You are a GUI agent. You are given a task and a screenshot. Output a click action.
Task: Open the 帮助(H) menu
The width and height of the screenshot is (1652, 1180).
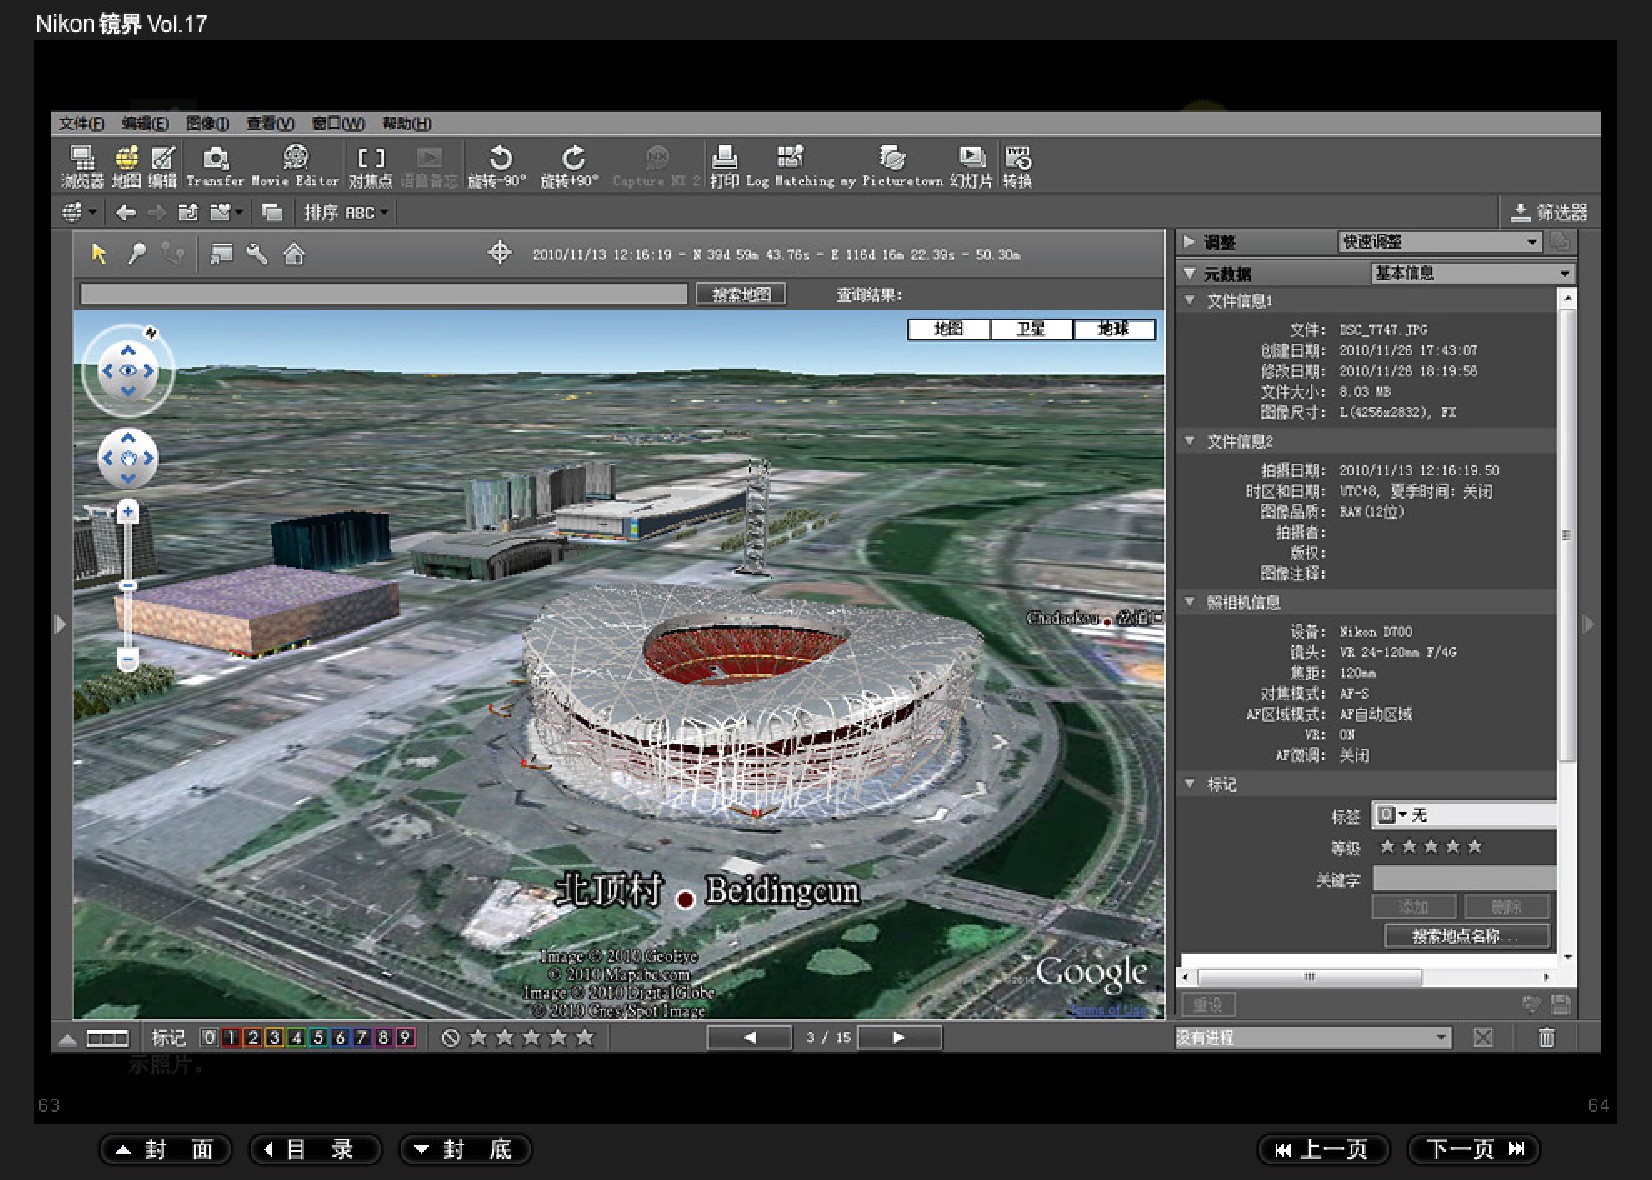406,123
